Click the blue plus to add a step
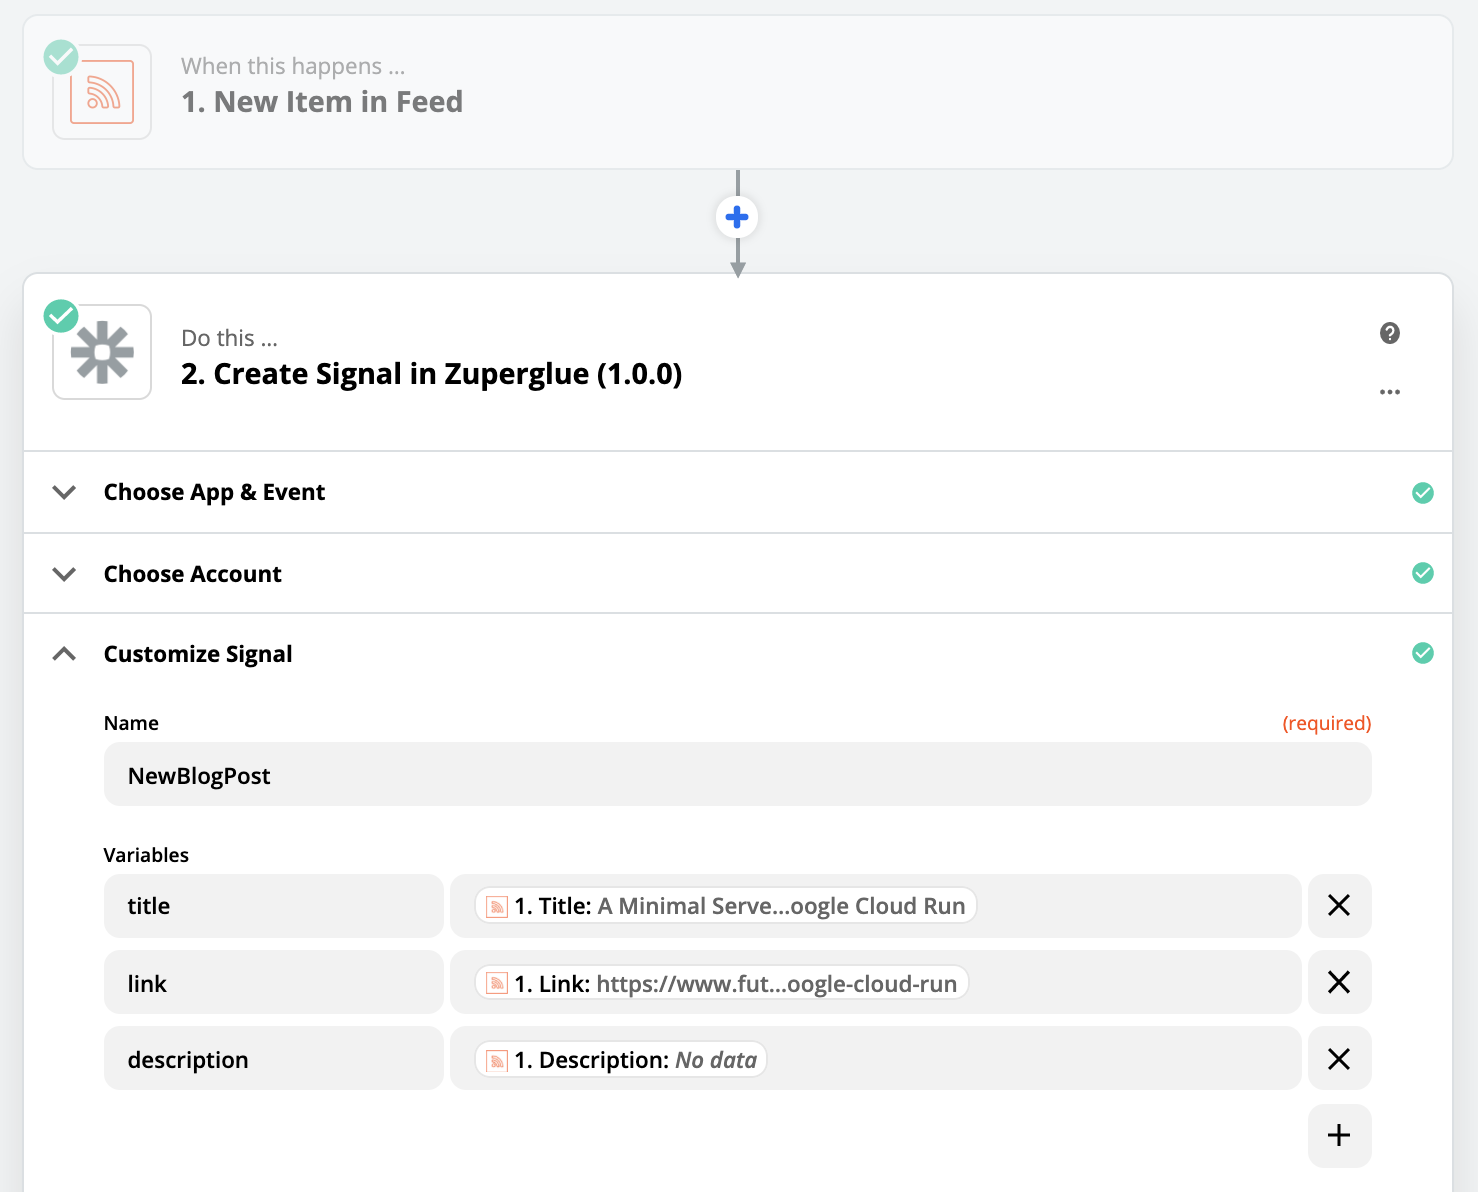This screenshot has height=1192, width=1478. [737, 217]
